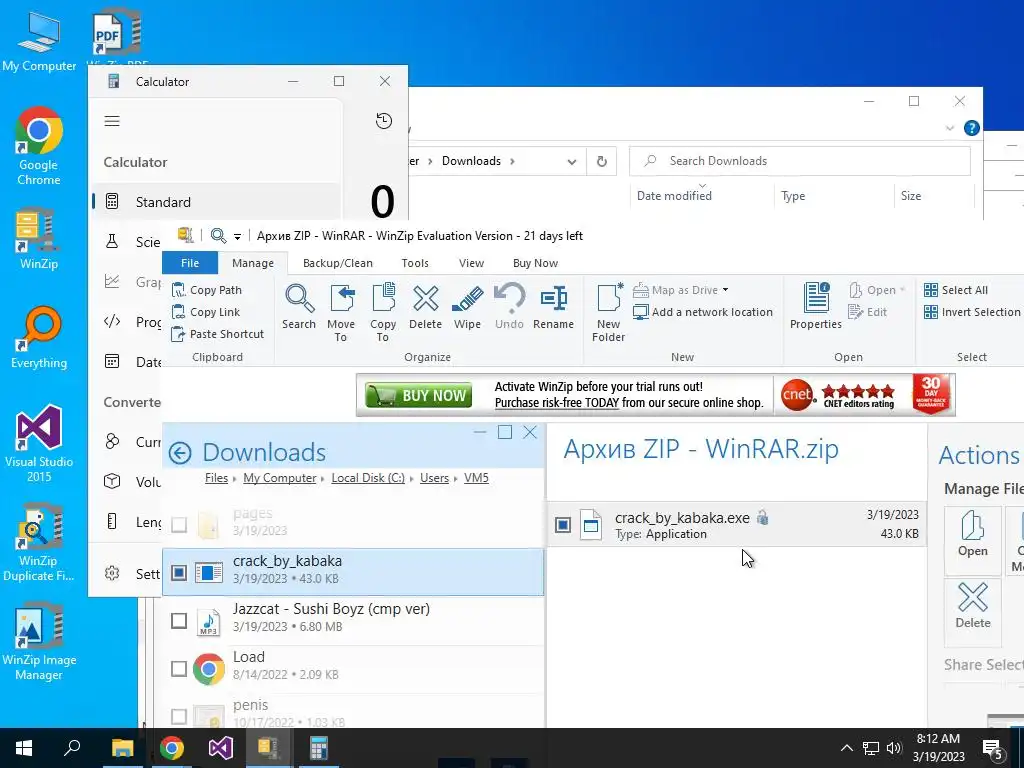Click the Files breadcrumb link
This screenshot has height=768, width=1024.
click(216, 478)
